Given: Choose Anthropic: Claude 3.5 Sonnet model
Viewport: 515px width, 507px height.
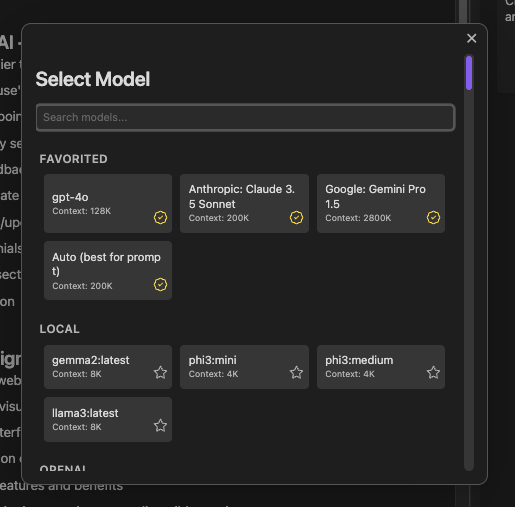Looking at the screenshot, I should [244, 203].
